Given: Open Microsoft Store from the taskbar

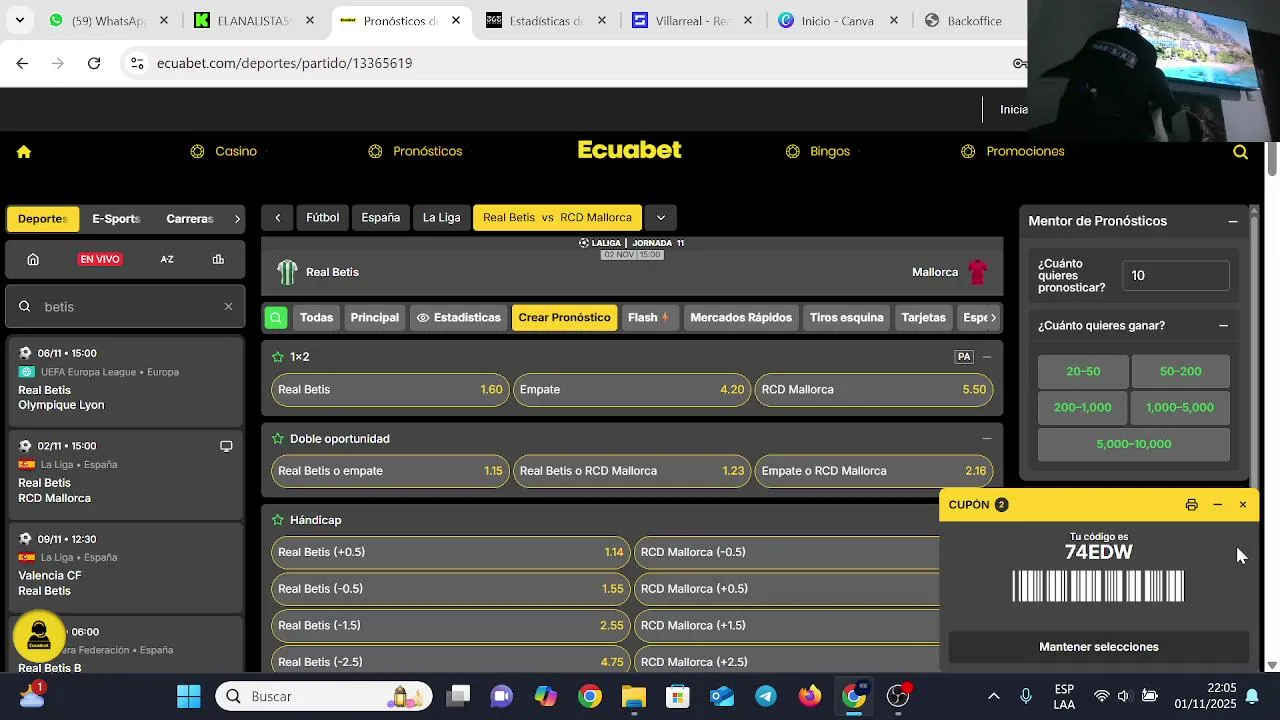Looking at the screenshot, I should 678,696.
